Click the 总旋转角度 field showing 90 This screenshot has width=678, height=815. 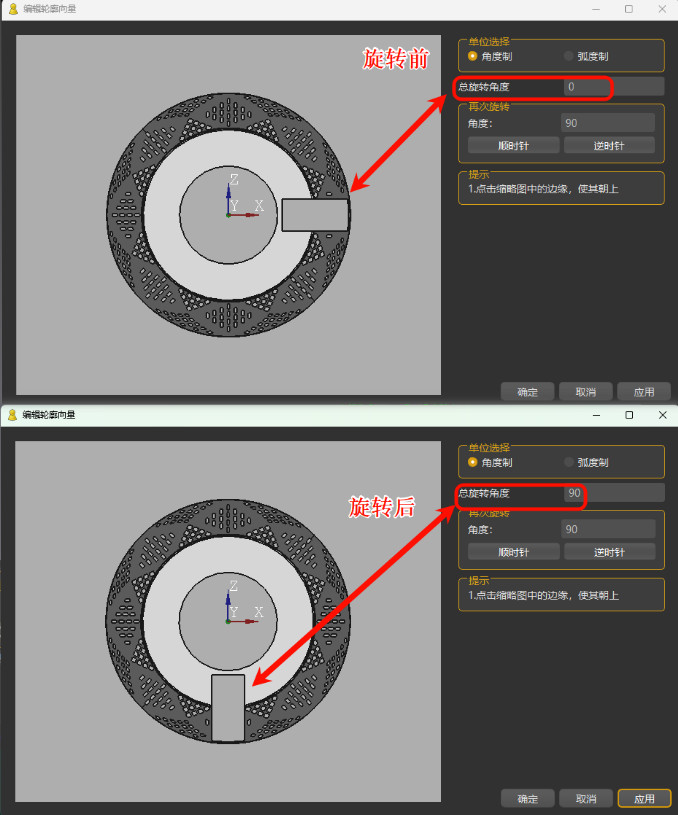pyautogui.click(x=613, y=493)
